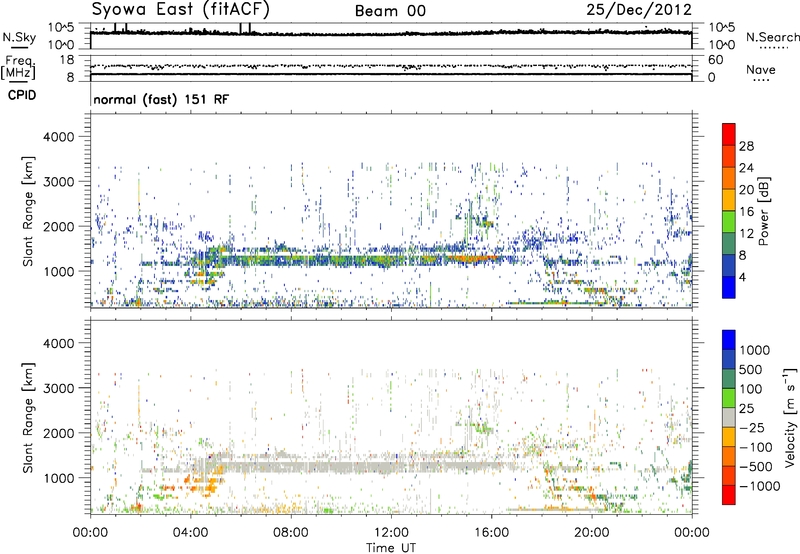Click the '-500' velocity colorbar label
This screenshot has width=800, height=554.
click(756, 467)
